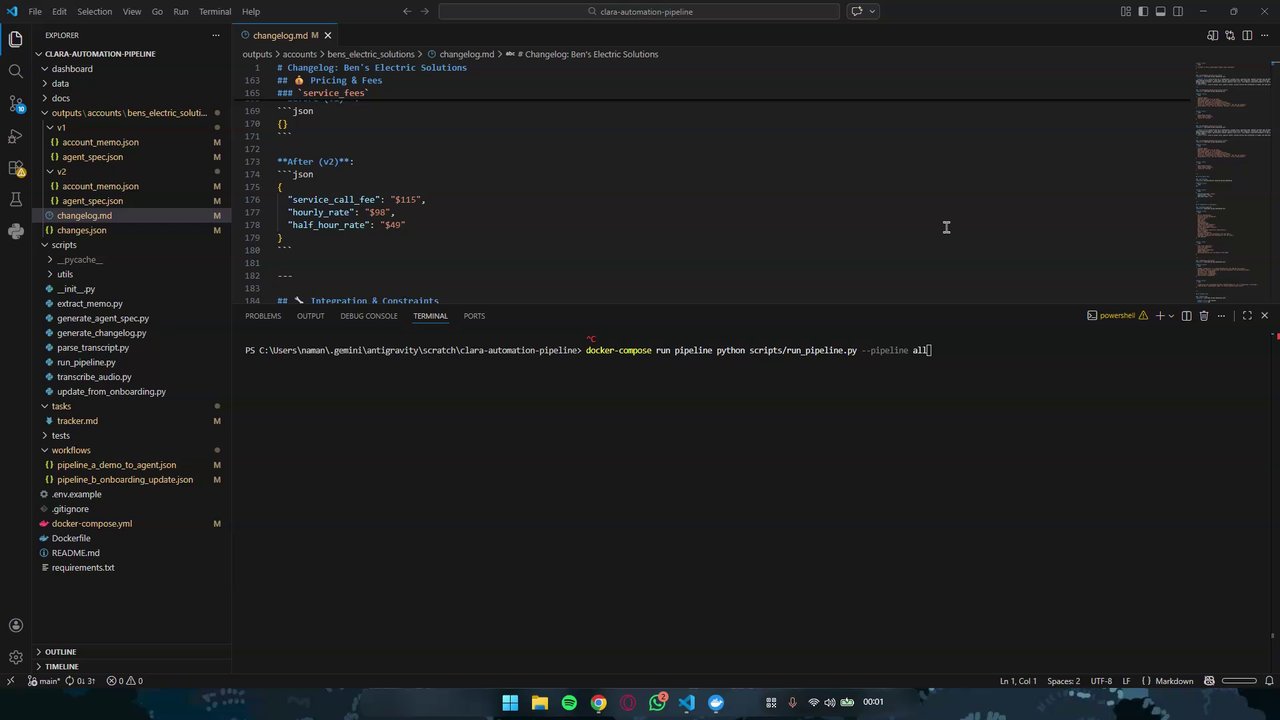Open the remote window indicator in status bar
The image size is (1280, 720).
pyautogui.click(x=10, y=681)
